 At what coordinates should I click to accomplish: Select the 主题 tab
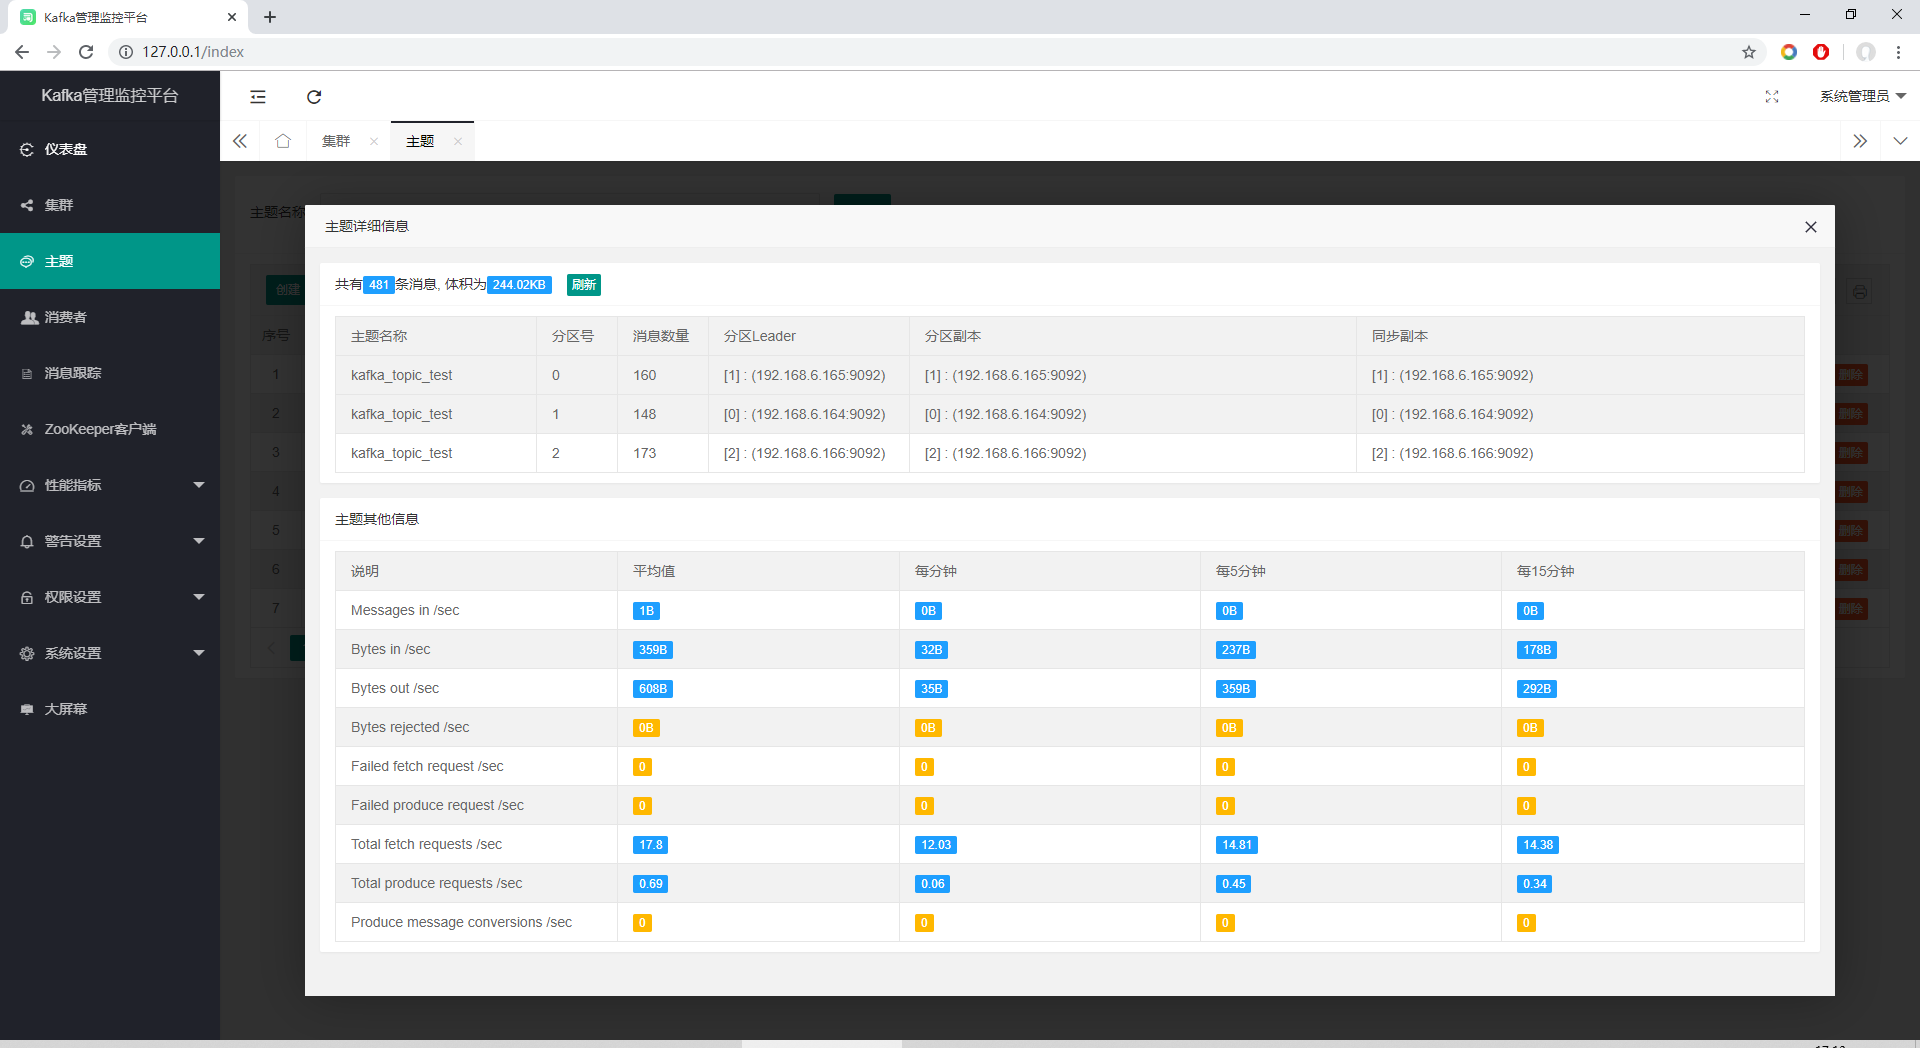tap(420, 141)
